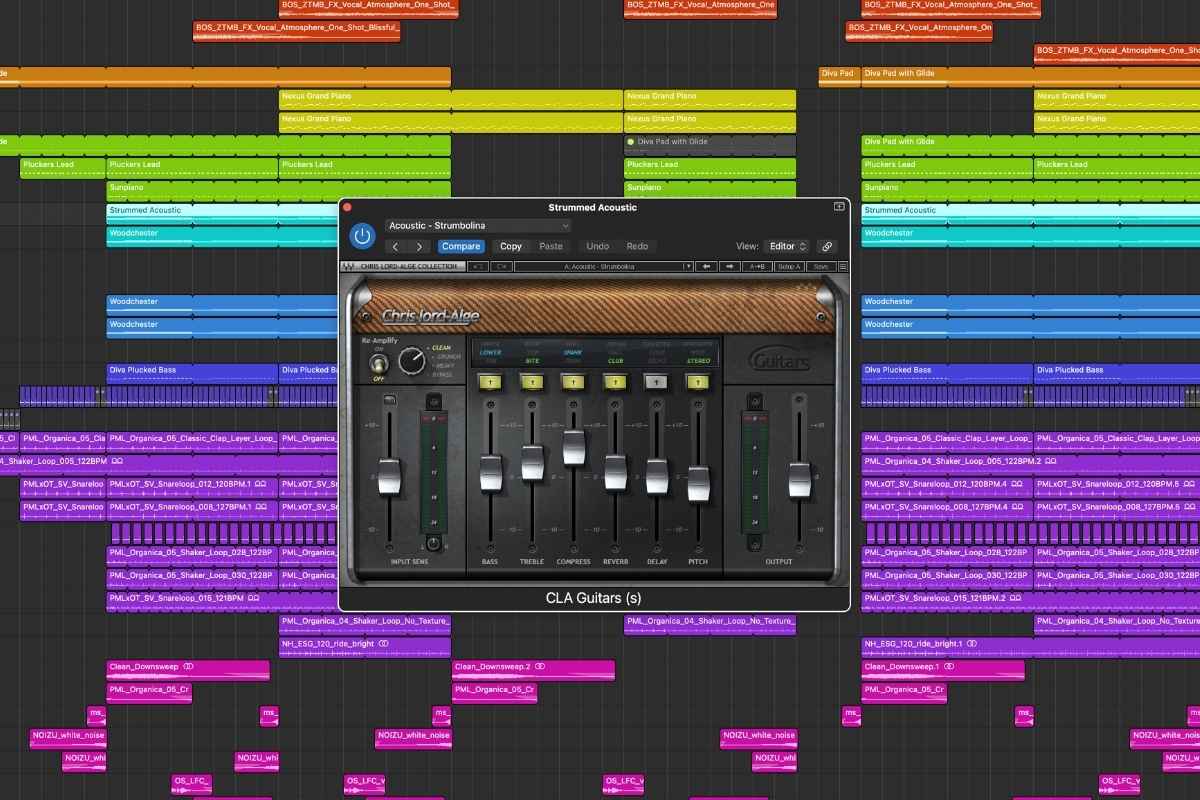Click the Strummed Acoustic plugin window title
The image size is (1200, 800).
coord(592,207)
